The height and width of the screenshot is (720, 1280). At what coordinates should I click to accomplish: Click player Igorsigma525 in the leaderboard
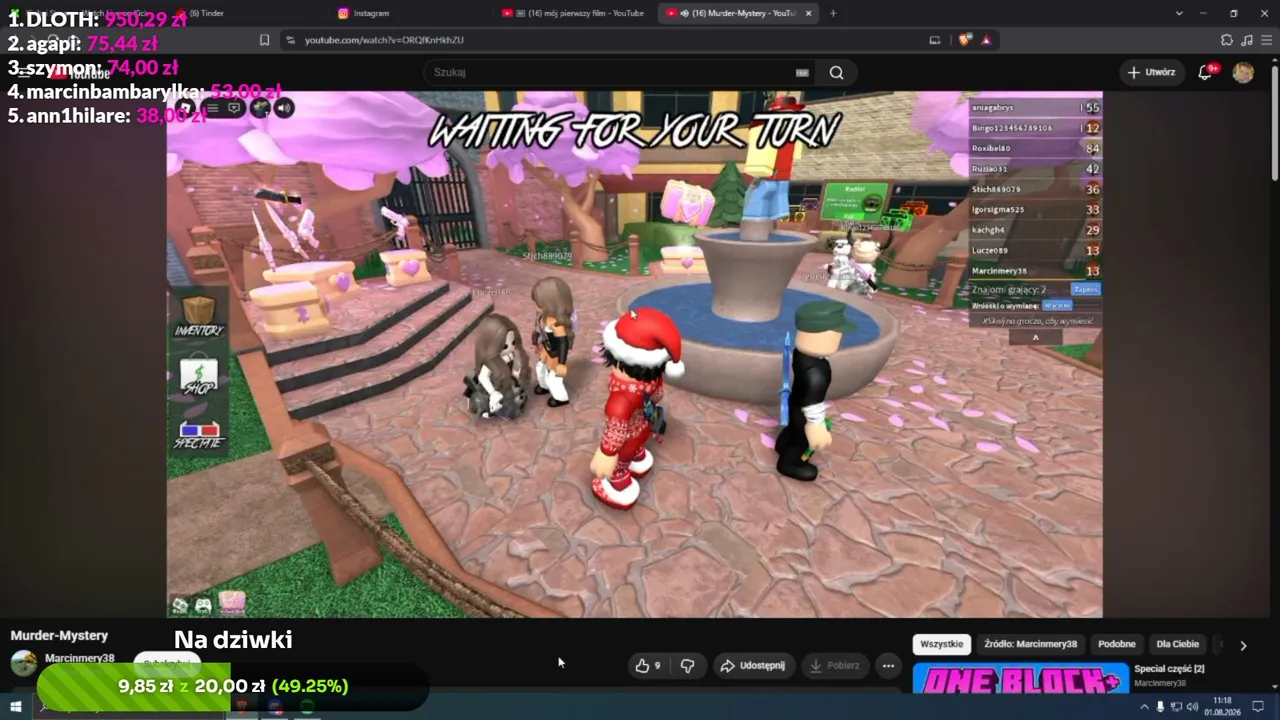pyautogui.click(x=1034, y=209)
